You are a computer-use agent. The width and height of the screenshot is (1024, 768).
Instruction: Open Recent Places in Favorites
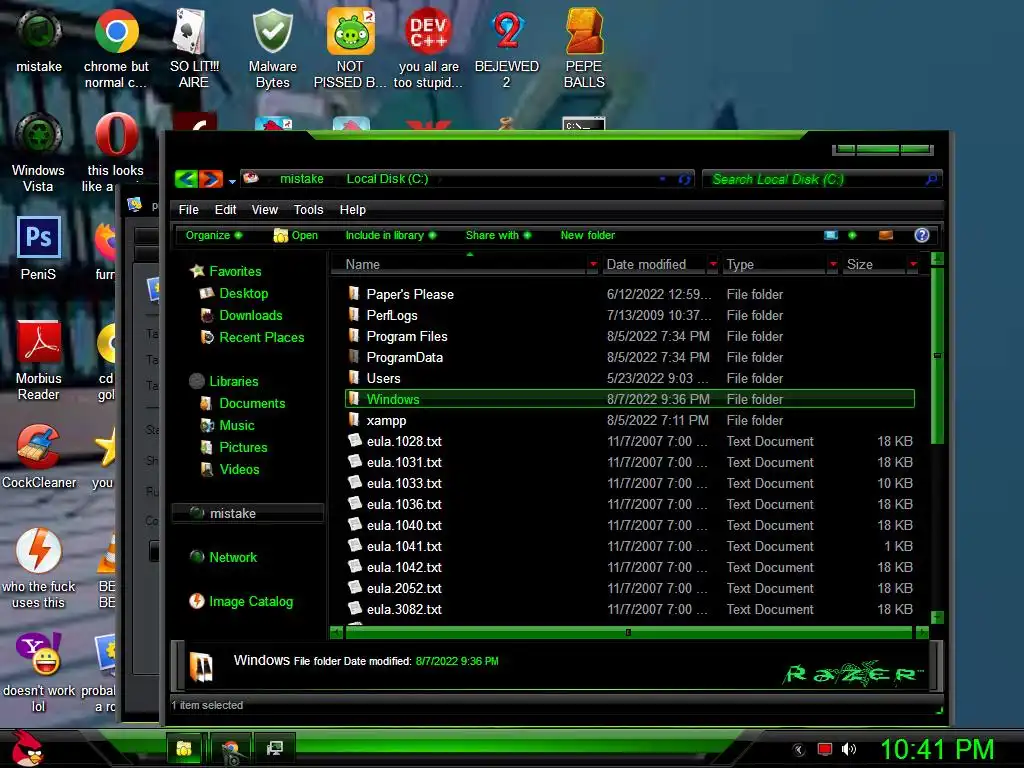[x=252, y=338]
